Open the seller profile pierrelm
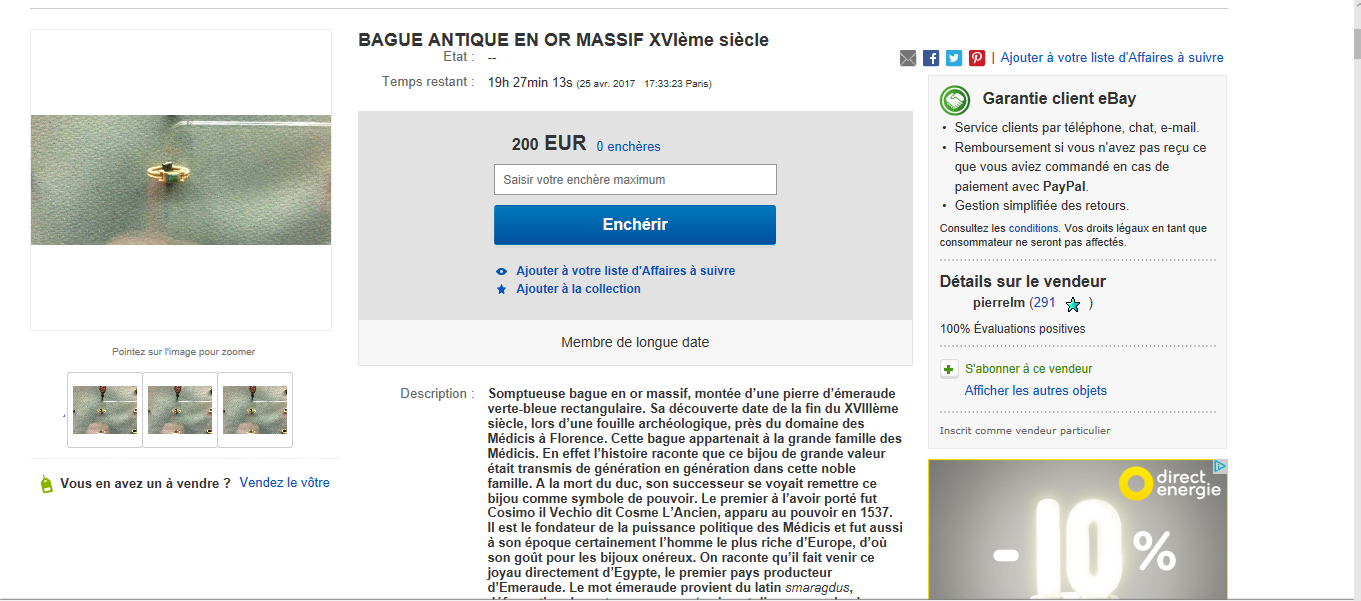Image resolution: width=1361 pixels, height=601 pixels. (x=999, y=303)
